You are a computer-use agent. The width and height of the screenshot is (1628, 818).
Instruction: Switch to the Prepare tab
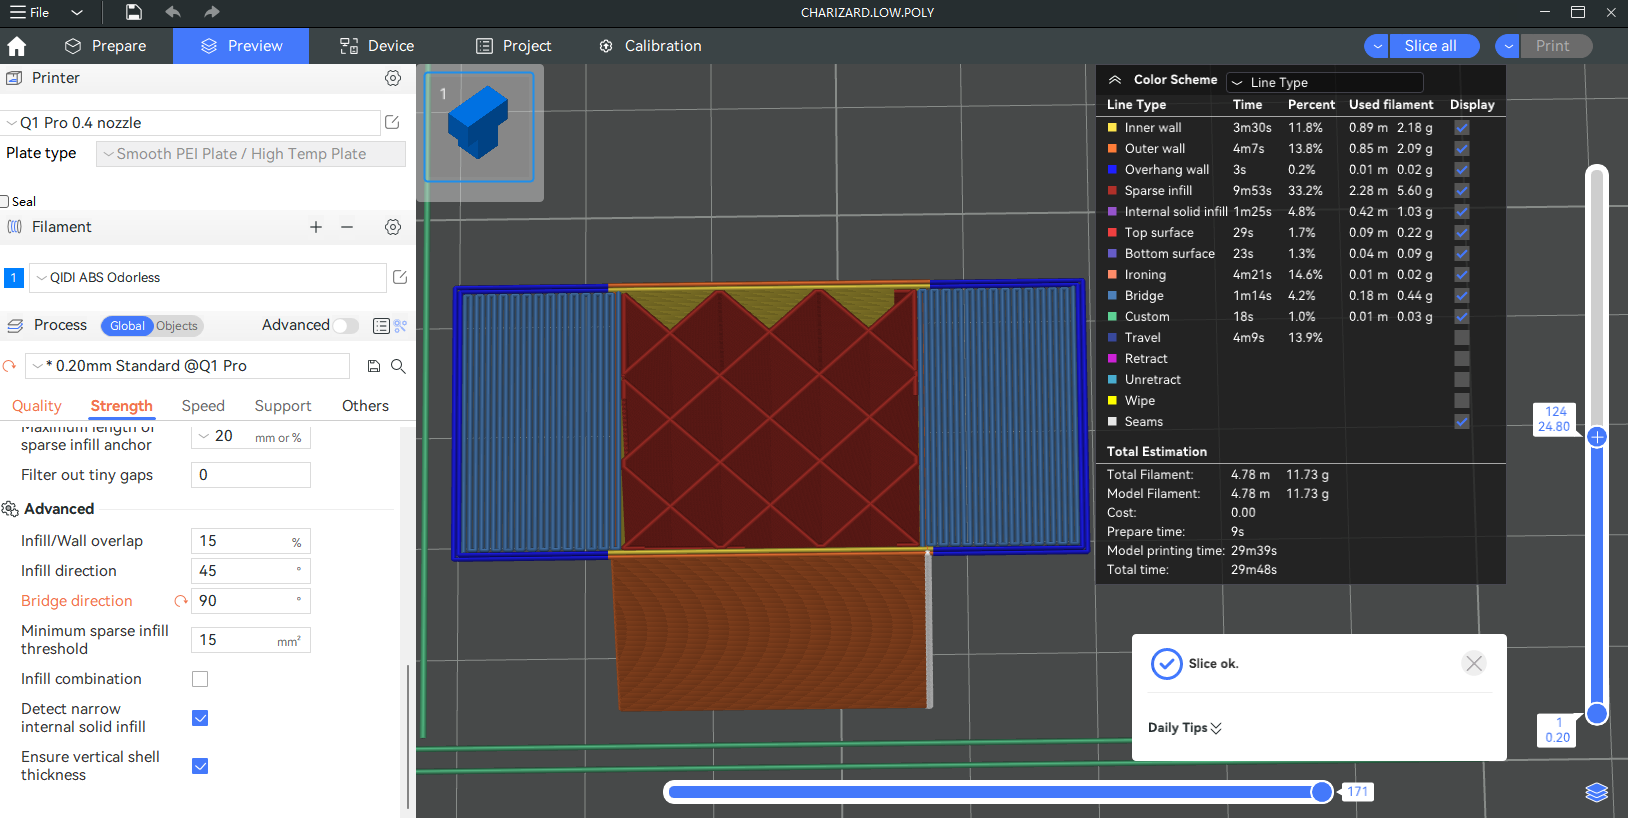pyautogui.click(x=106, y=46)
